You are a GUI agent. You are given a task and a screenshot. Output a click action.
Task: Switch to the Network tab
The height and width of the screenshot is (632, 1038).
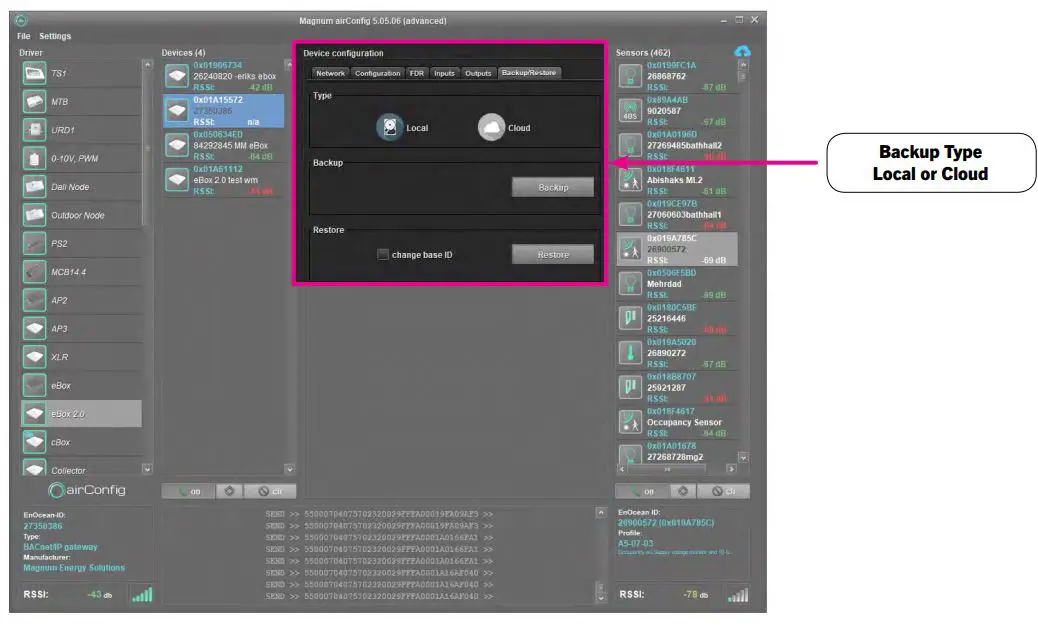coord(330,73)
